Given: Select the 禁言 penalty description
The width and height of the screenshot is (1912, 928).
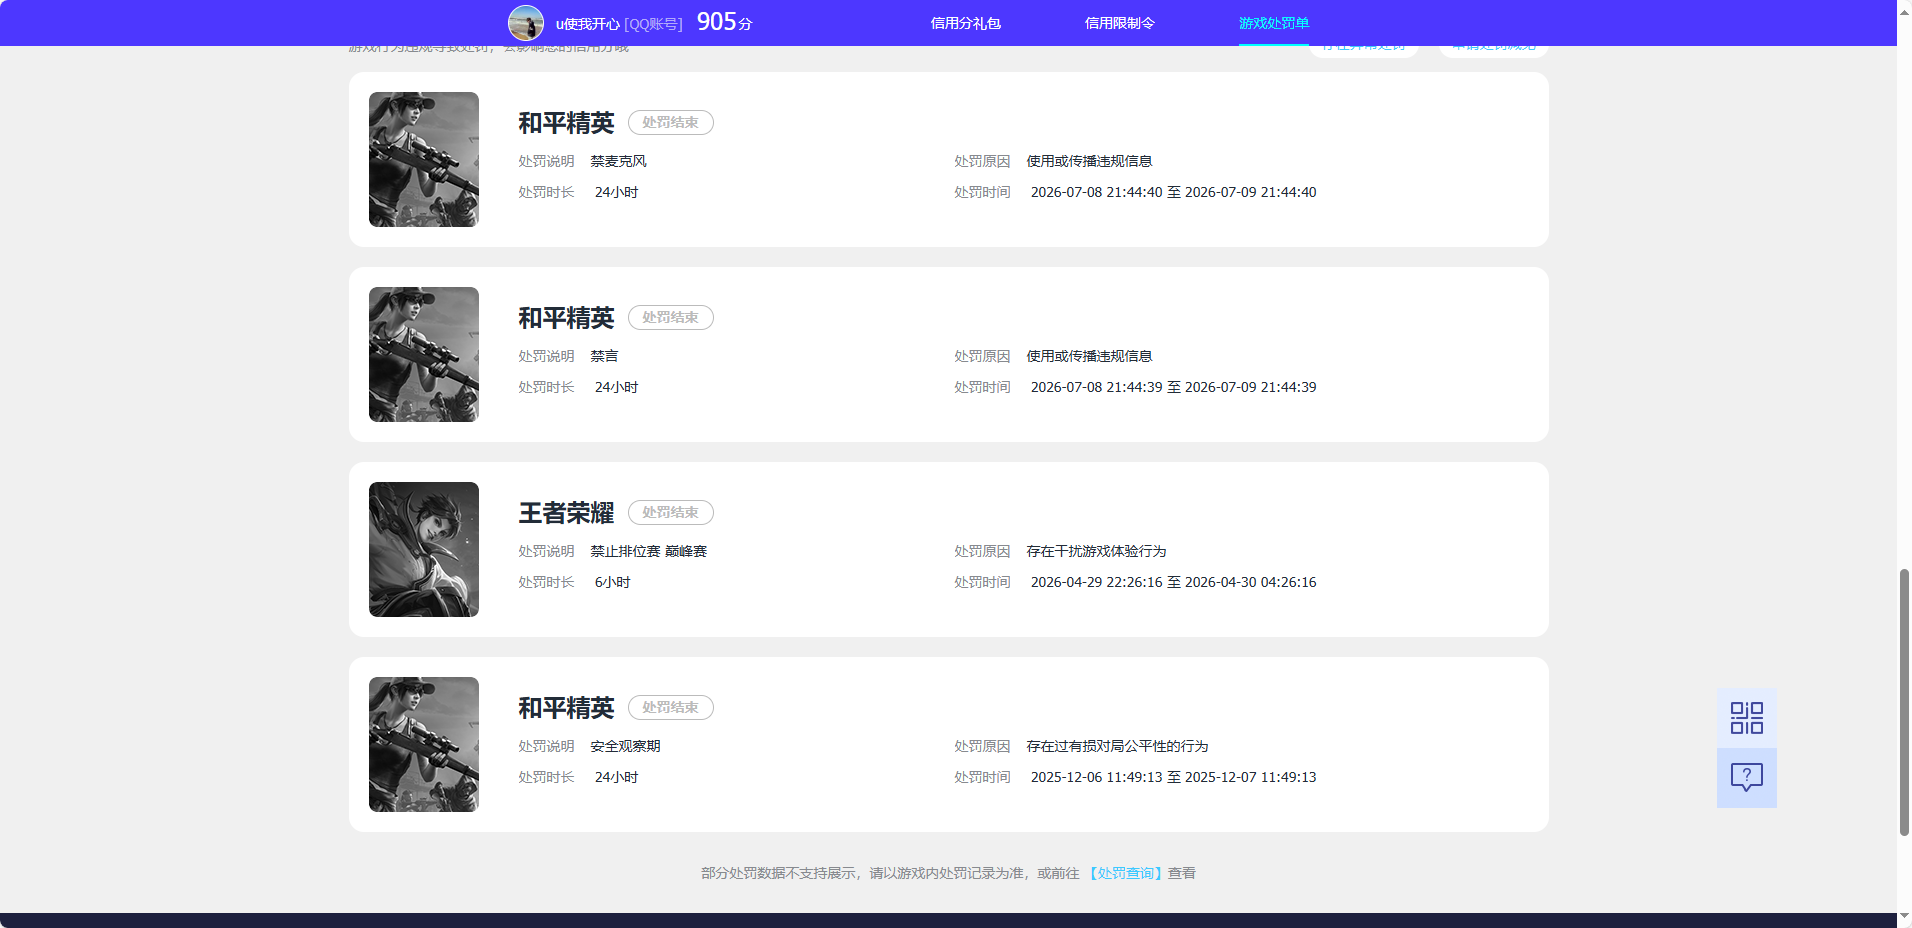Looking at the screenshot, I should (x=604, y=356).
